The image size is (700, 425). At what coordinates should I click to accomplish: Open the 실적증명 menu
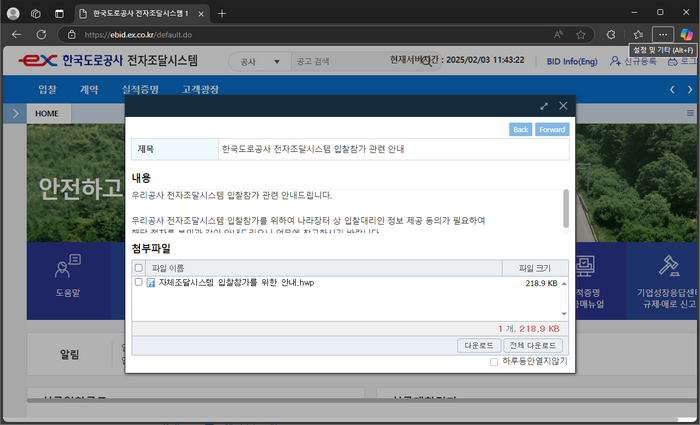(x=140, y=89)
